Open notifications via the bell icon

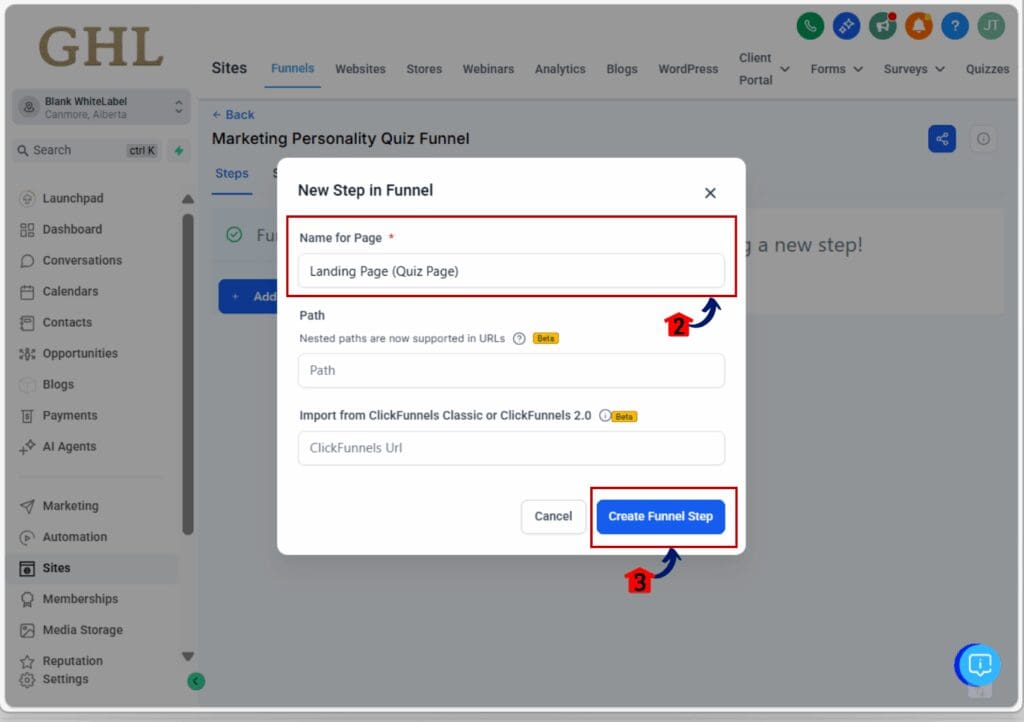tap(918, 26)
